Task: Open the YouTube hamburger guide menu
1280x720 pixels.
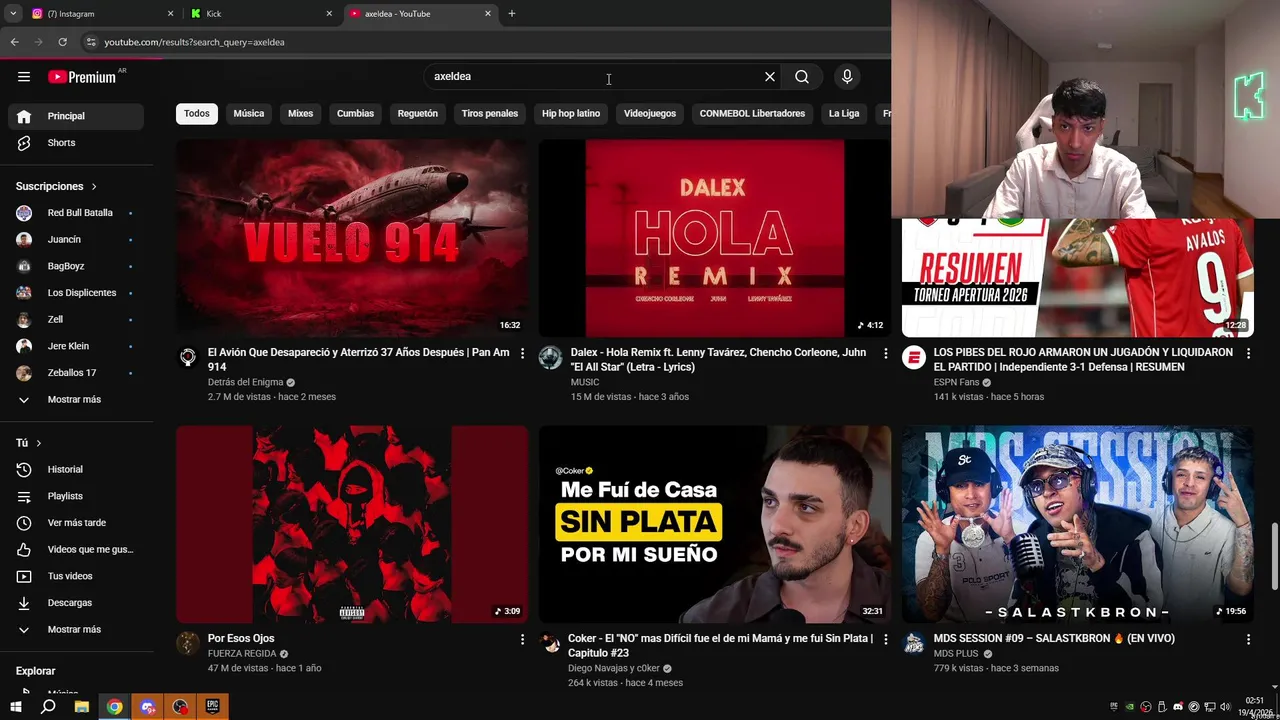Action: pos(24,77)
